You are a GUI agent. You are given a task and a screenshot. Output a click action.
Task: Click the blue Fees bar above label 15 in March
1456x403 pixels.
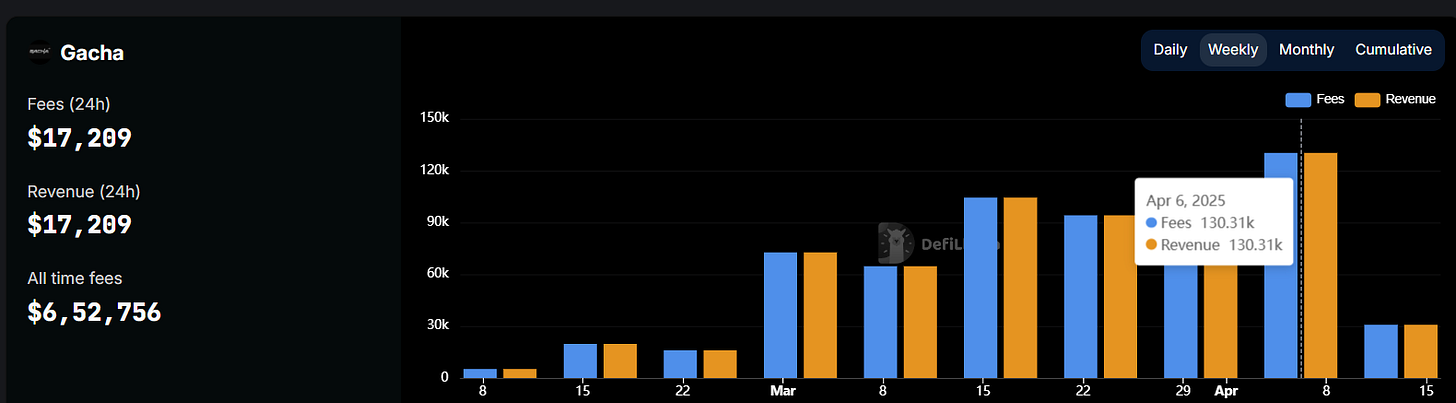tap(980, 288)
